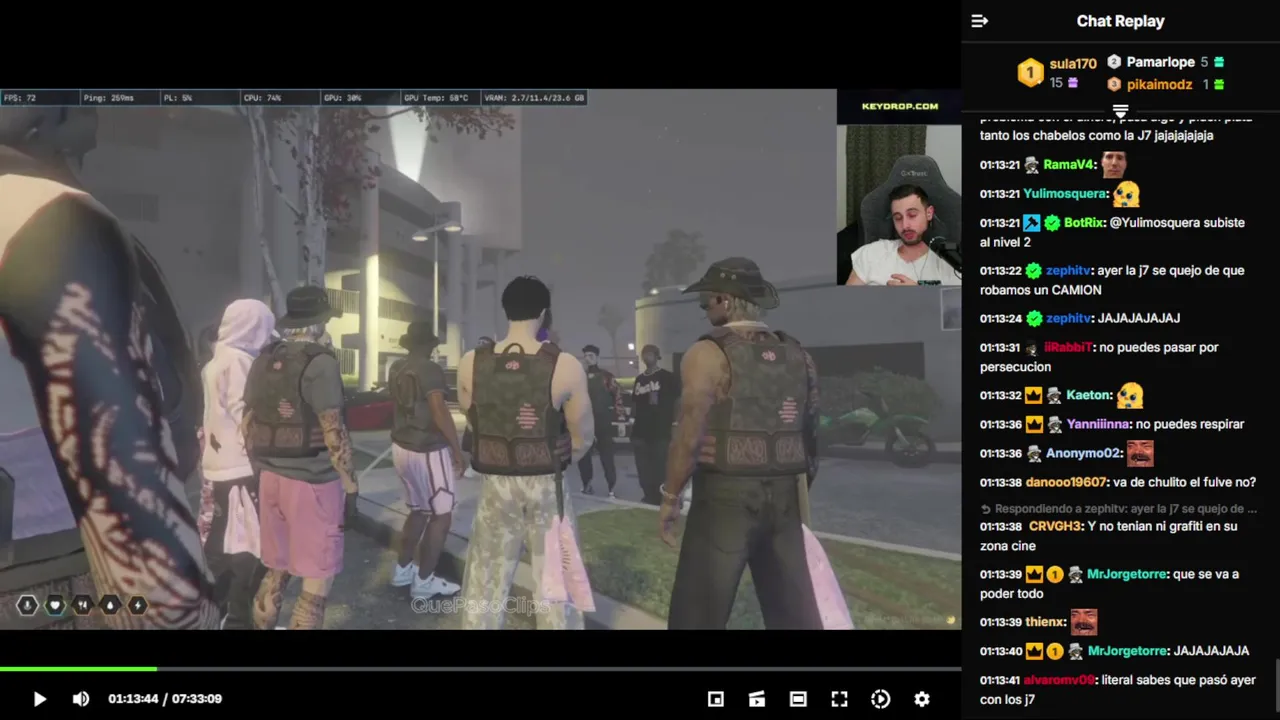Jump to chat timestamp 01:13:41

[1000, 680]
